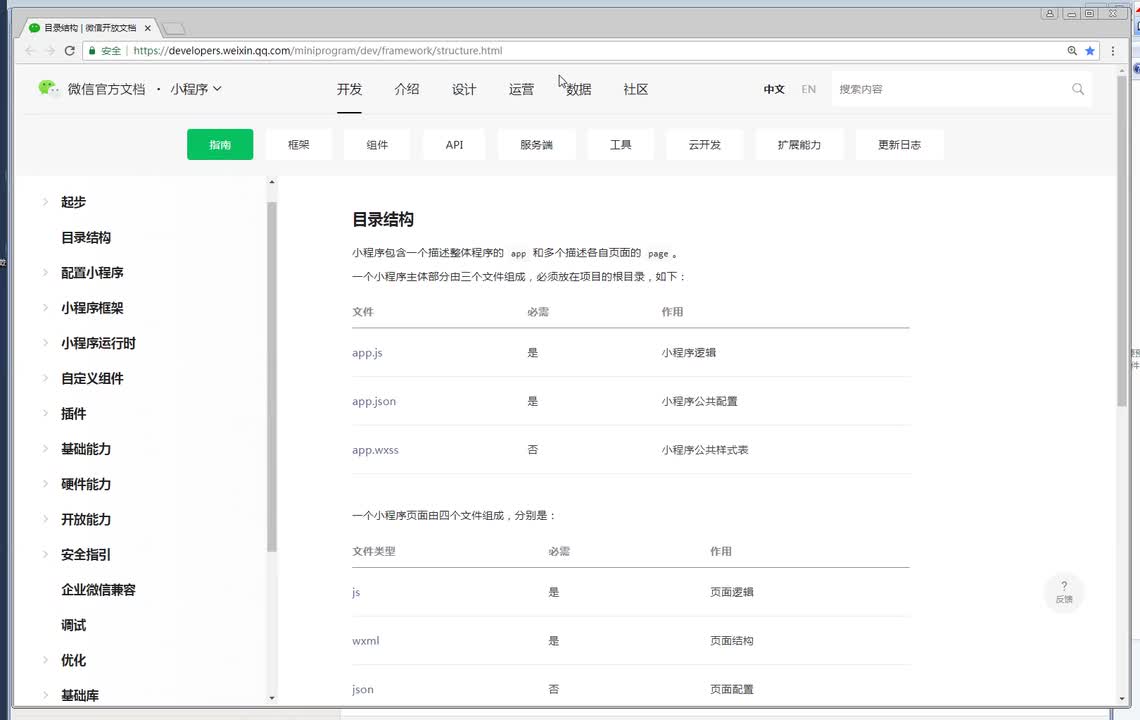
Task: Select the 介绍 top navigation item
Action: pos(406,89)
